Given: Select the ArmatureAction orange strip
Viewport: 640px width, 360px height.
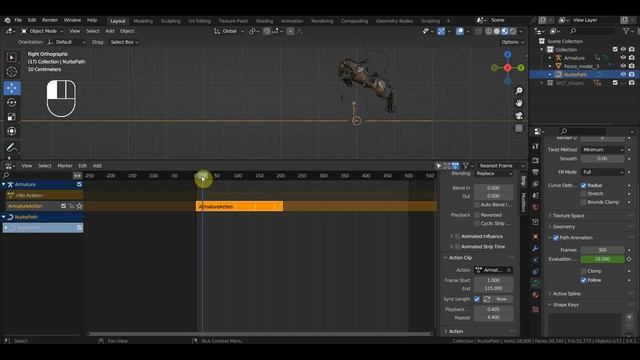Looking at the screenshot, I should pos(239,207).
